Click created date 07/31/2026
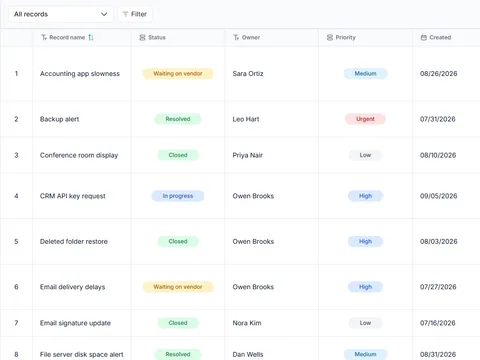The image size is (480, 360). 438,119
